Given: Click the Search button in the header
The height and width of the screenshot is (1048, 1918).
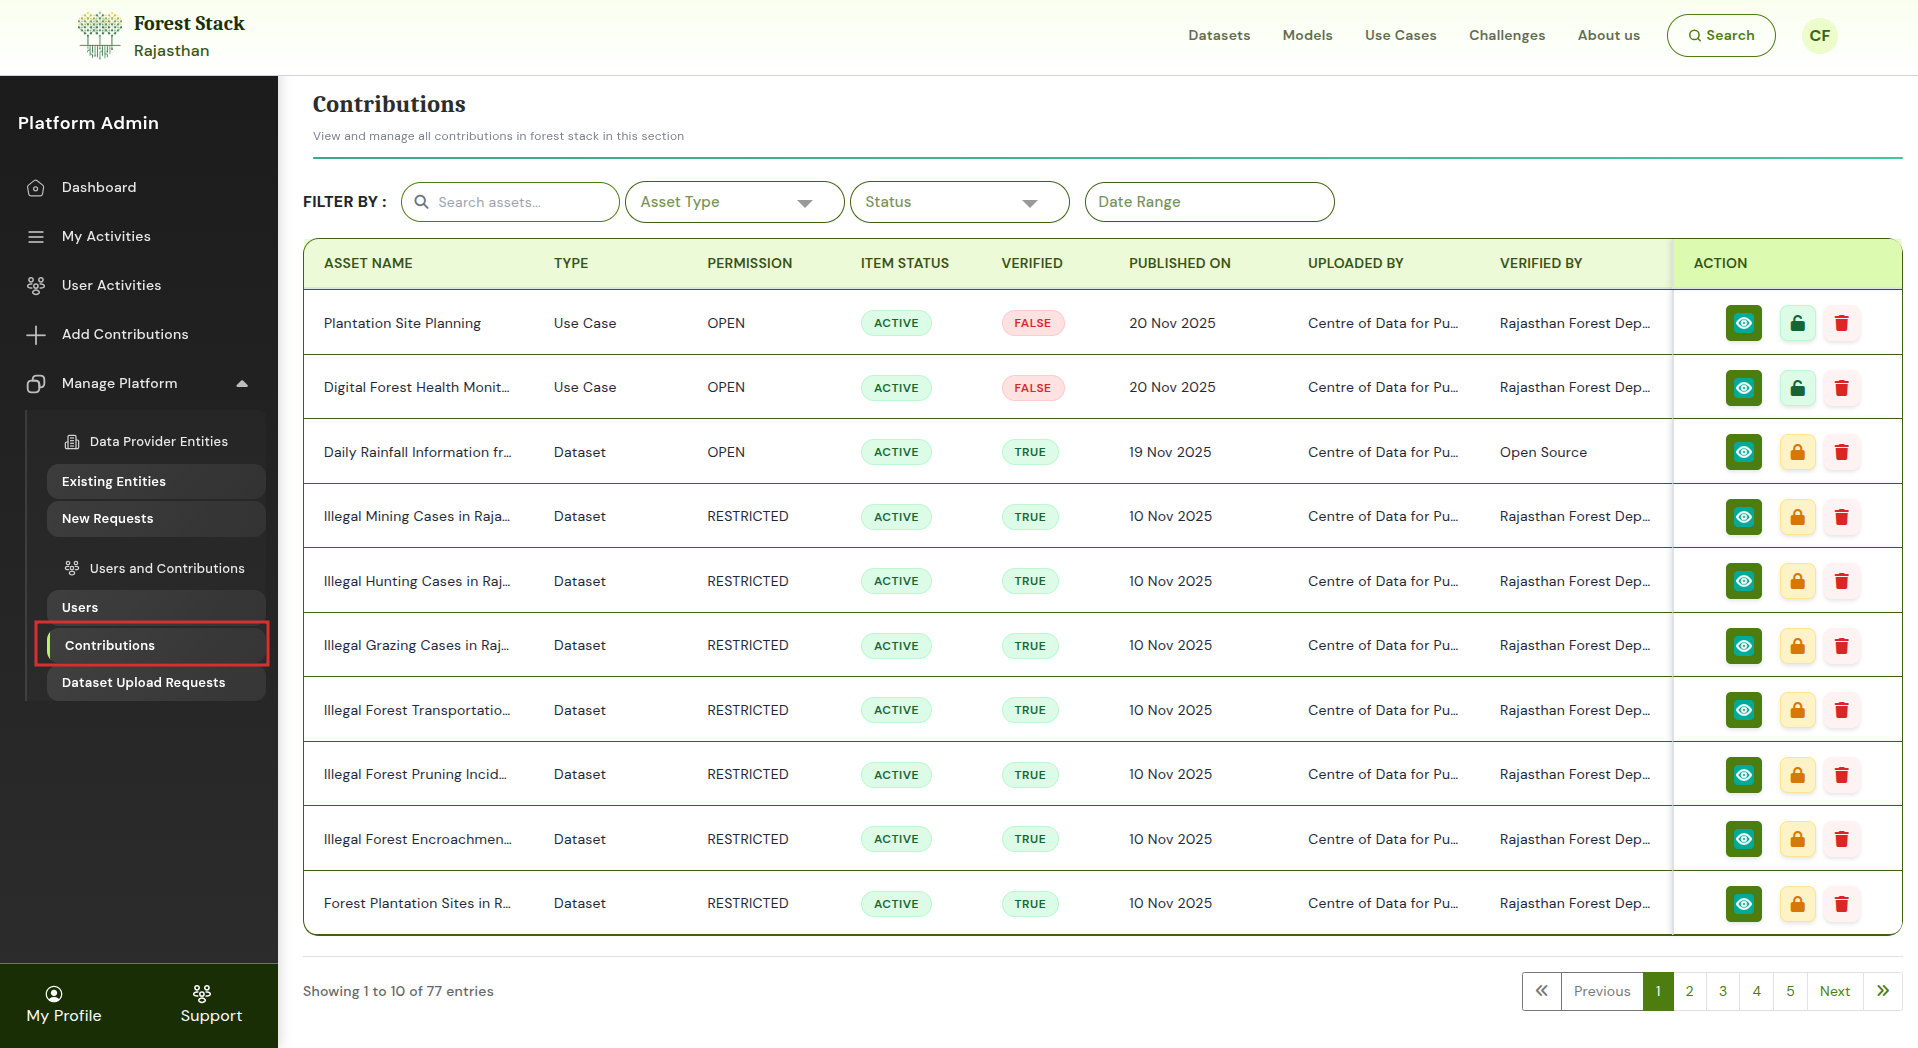Looking at the screenshot, I should coord(1720,36).
